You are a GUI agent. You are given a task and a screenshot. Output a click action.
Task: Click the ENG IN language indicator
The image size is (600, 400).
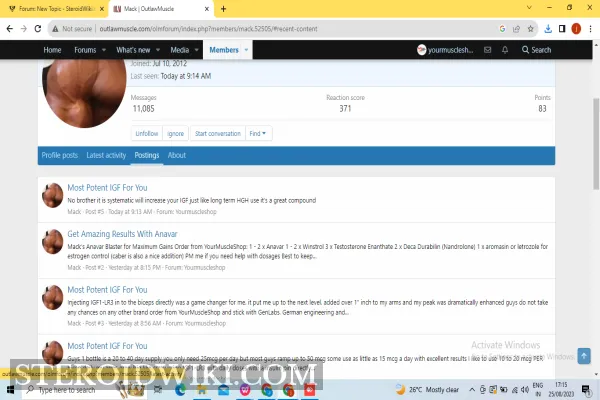click(x=538, y=390)
